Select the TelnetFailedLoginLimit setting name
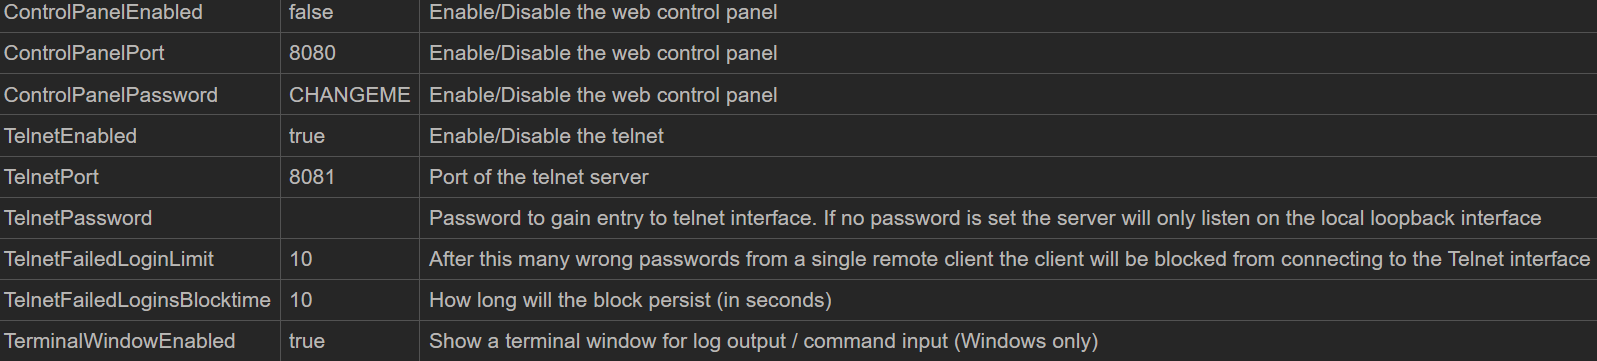 pyautogui.click(x=109, y=259)
